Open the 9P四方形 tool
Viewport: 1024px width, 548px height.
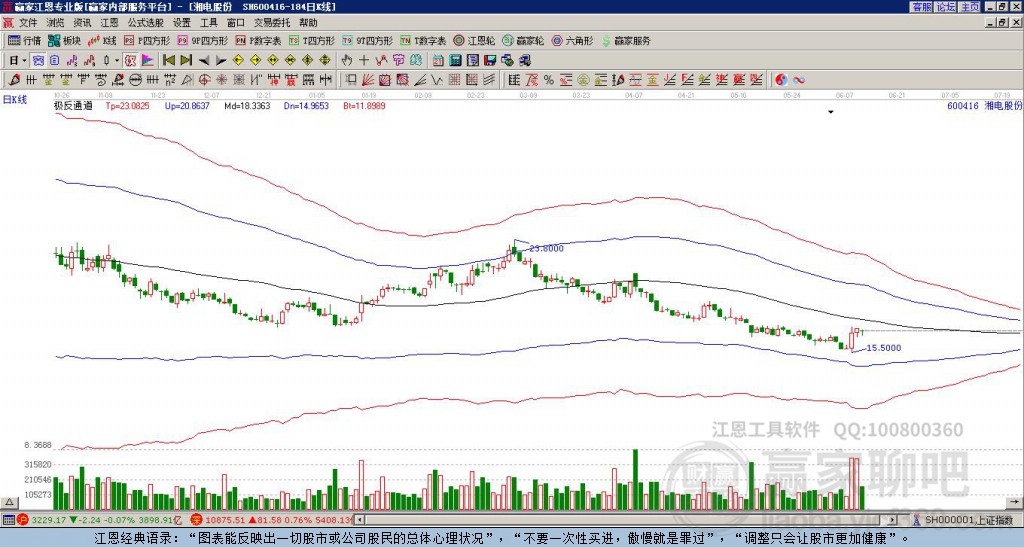pos(202,40)
